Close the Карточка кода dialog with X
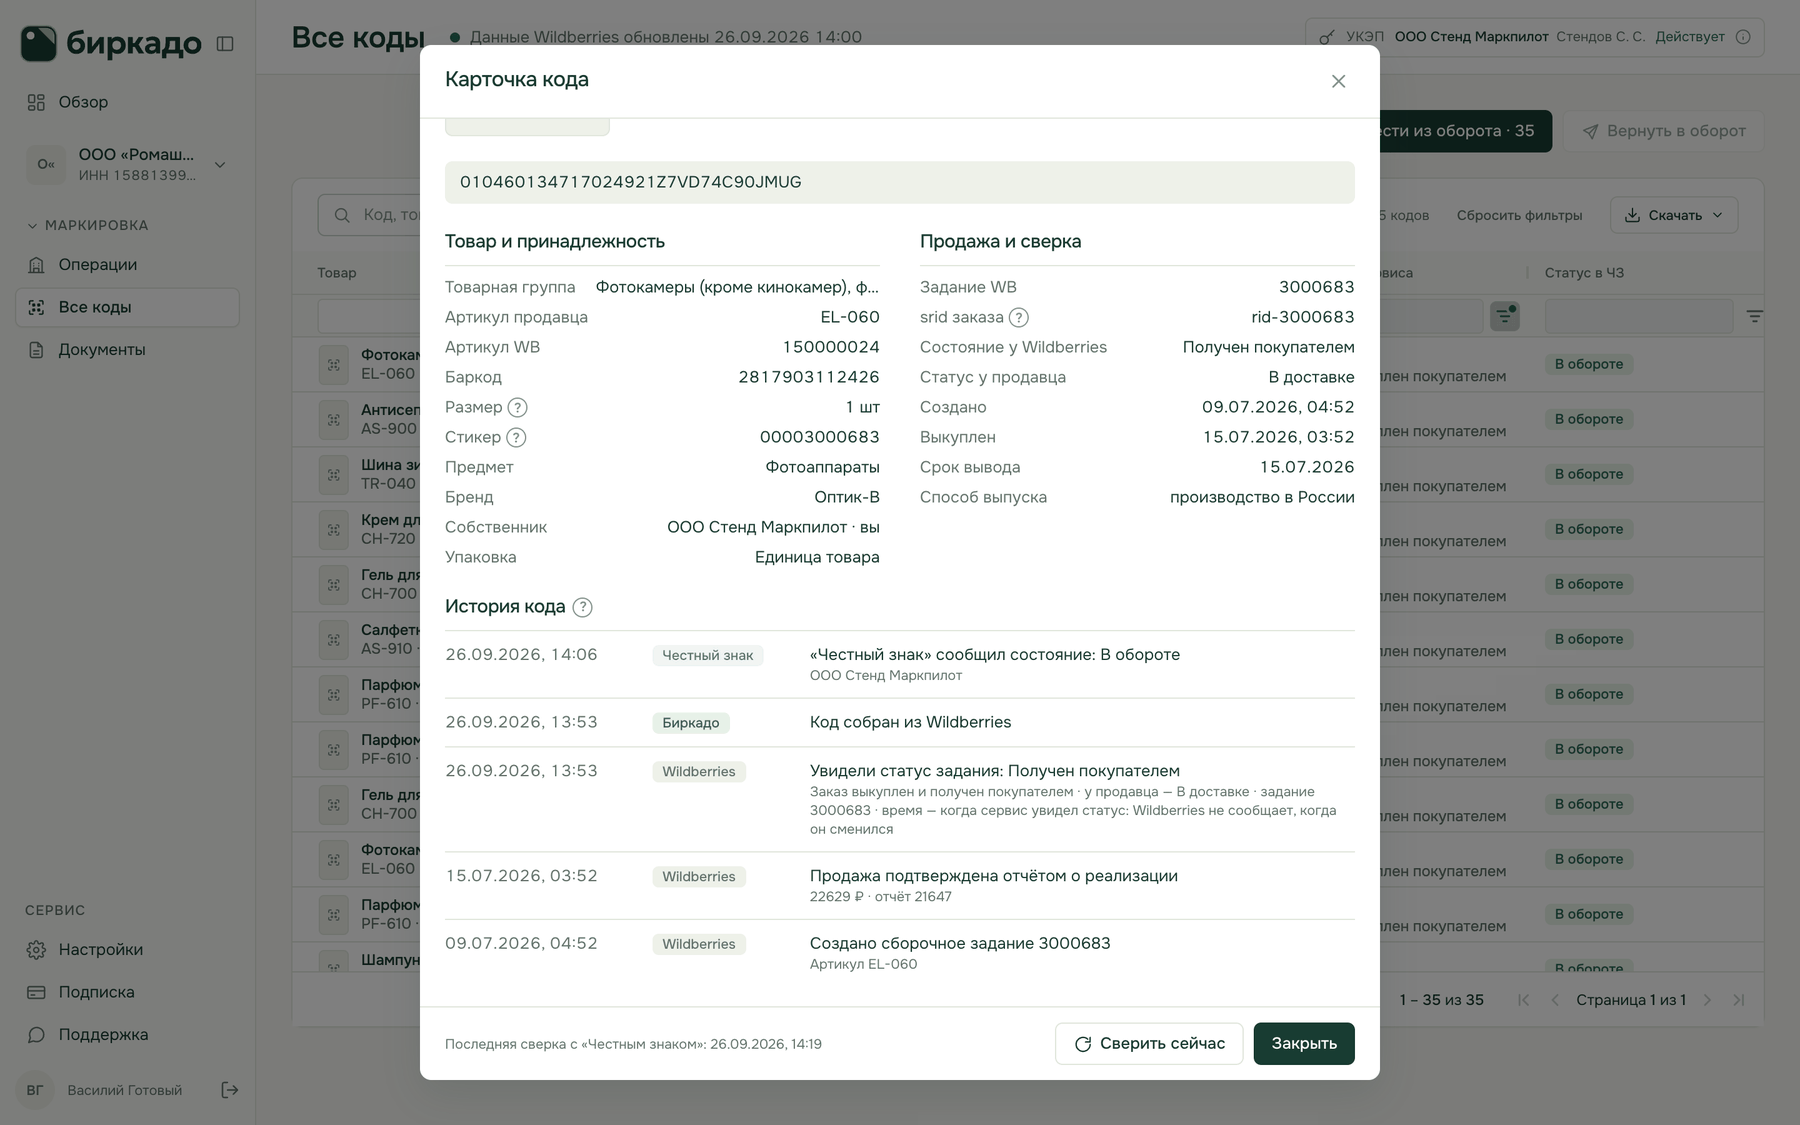 [1338, 81]
